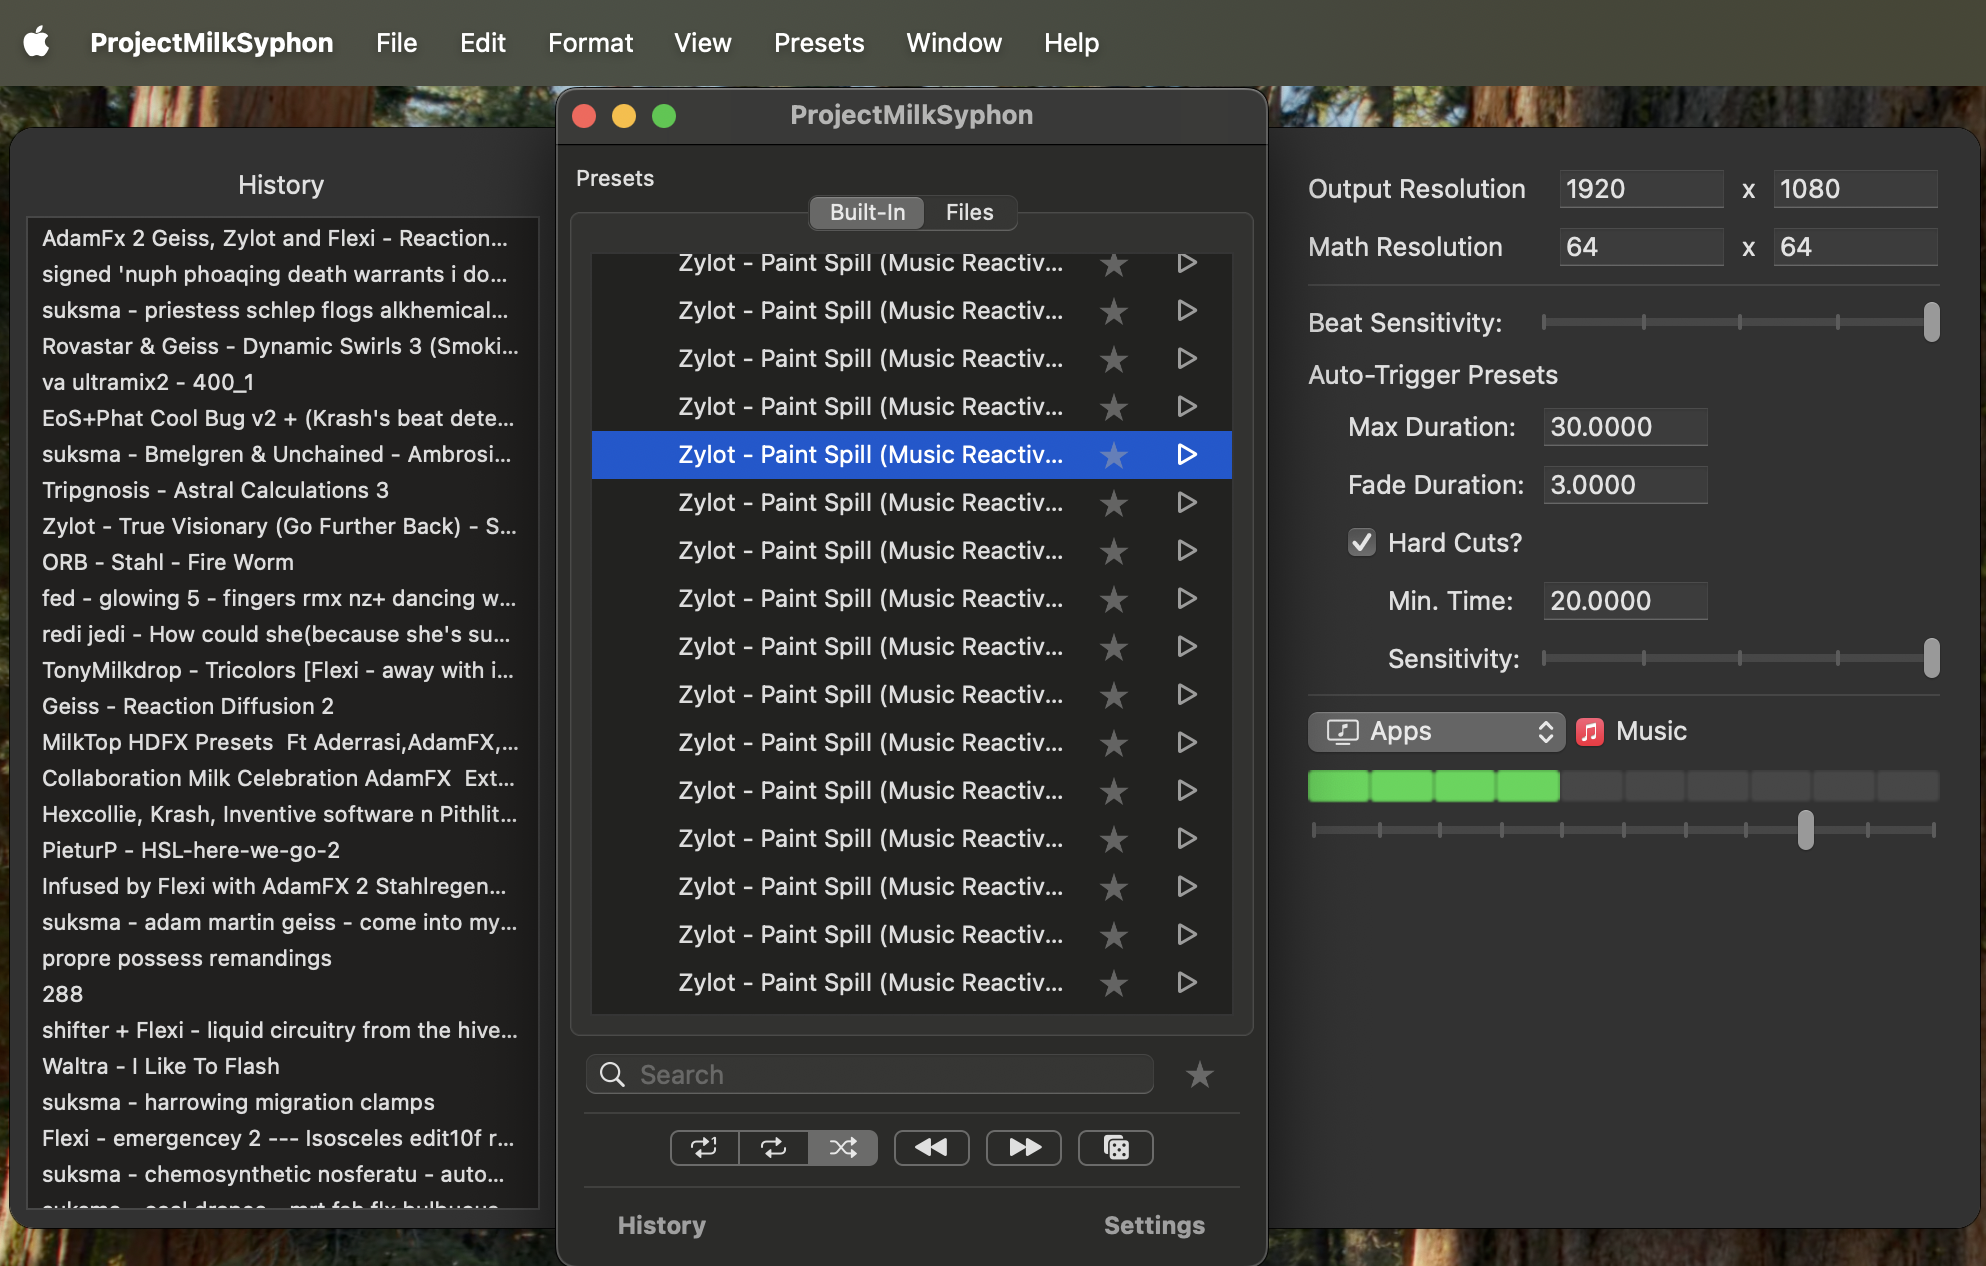Go to previous preset with rewind button
The height and width of the screenshot is (1266, 1986).
932,1147
